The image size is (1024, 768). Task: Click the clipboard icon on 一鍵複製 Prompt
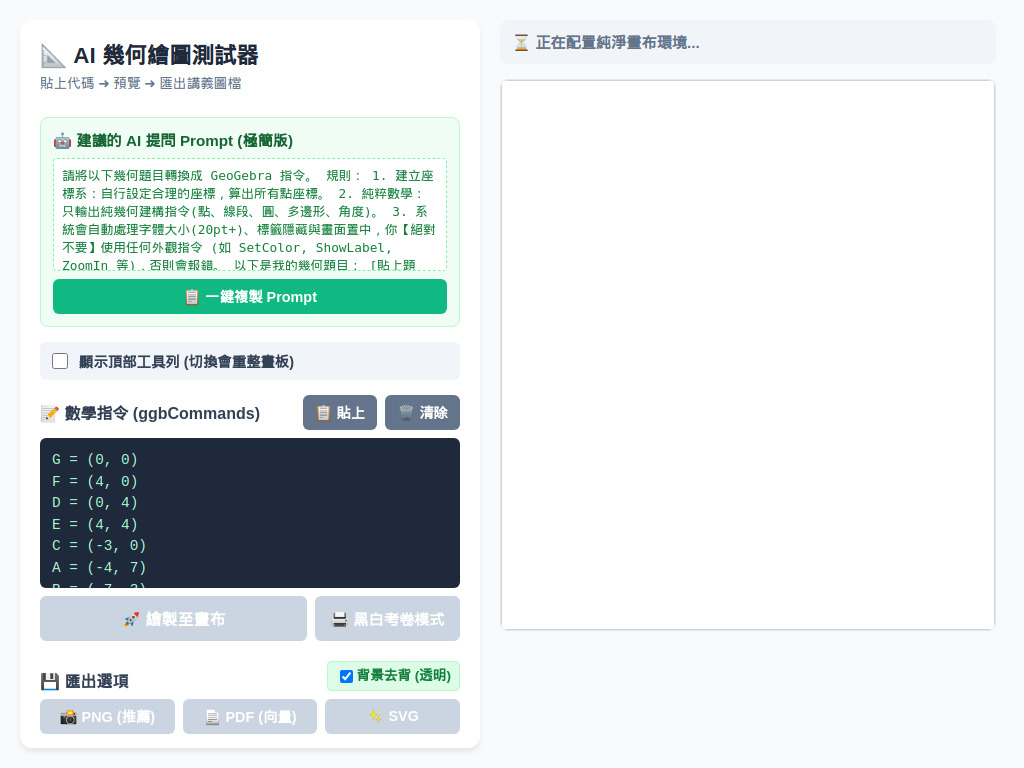[x=191, y=297]
